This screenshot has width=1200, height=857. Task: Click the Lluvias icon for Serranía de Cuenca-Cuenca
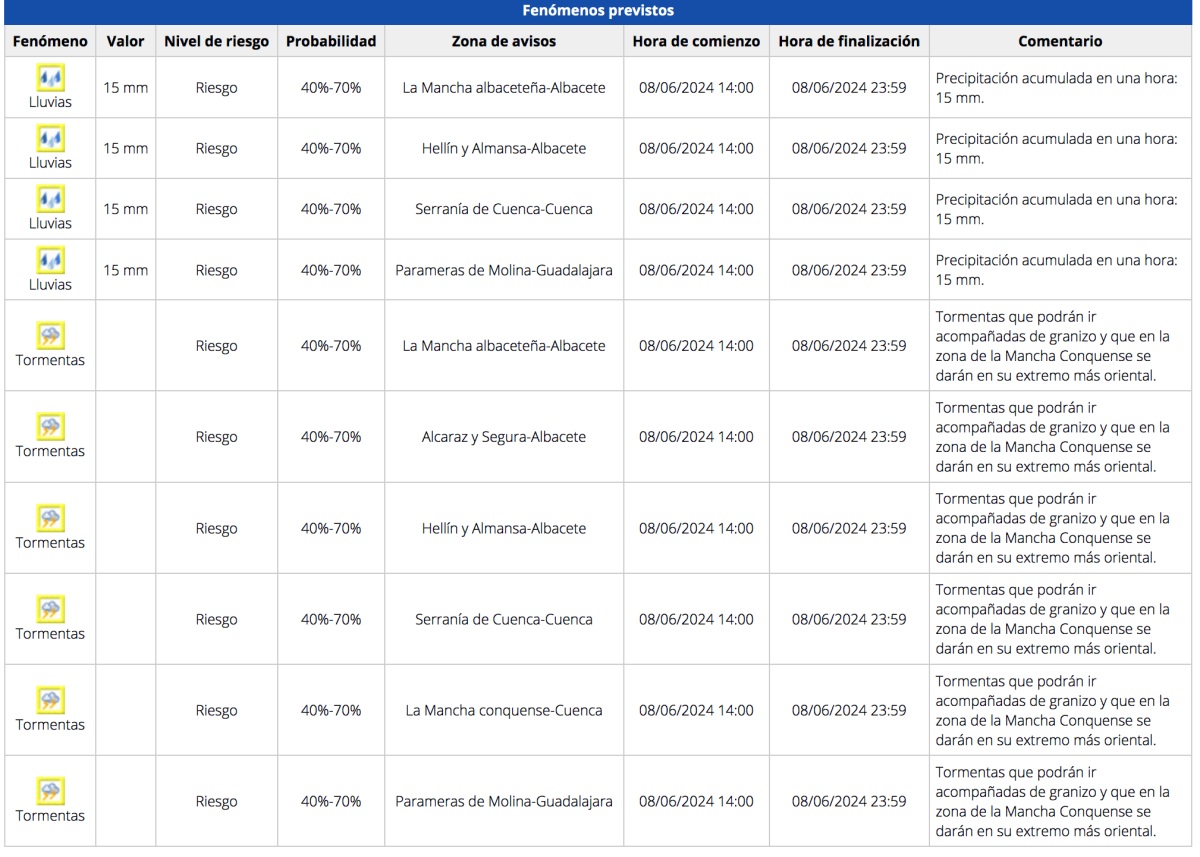click(x=50, y=200)
